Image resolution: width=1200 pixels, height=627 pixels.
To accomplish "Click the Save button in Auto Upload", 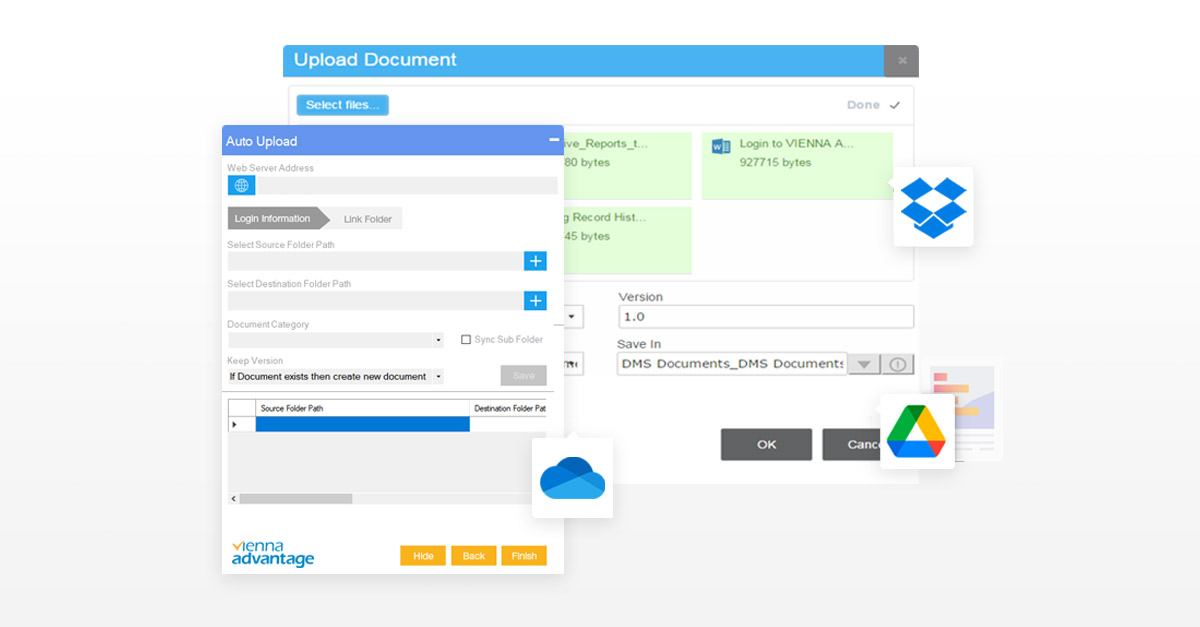I will (x=524, y=376).
